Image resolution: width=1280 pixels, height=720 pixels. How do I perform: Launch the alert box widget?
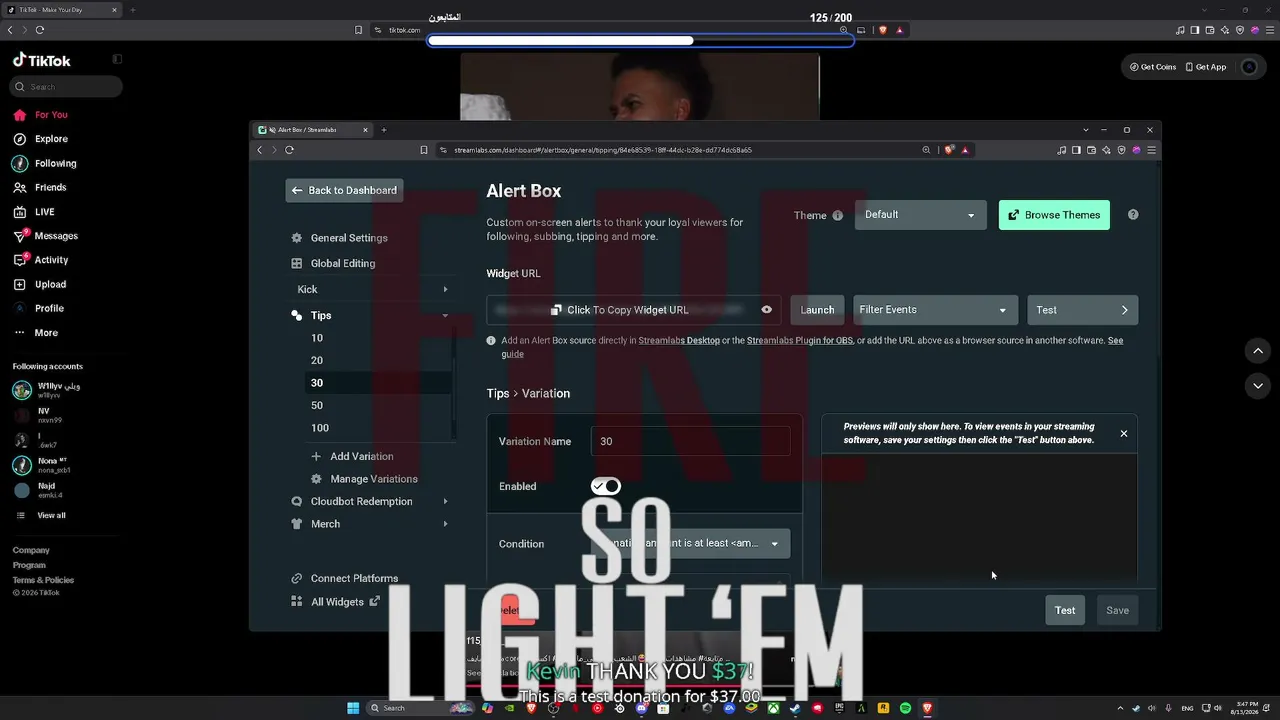(817, 310)
